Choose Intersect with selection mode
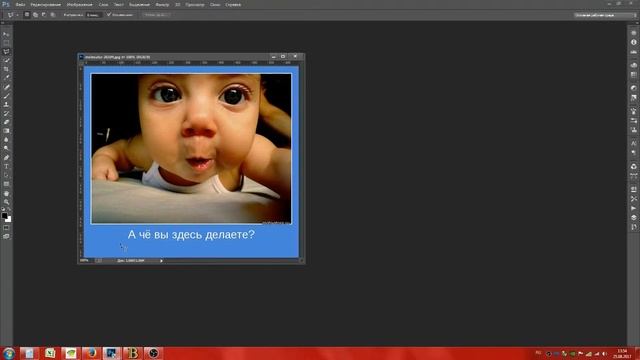Screen dimensions: 640x360 [53, 14]
